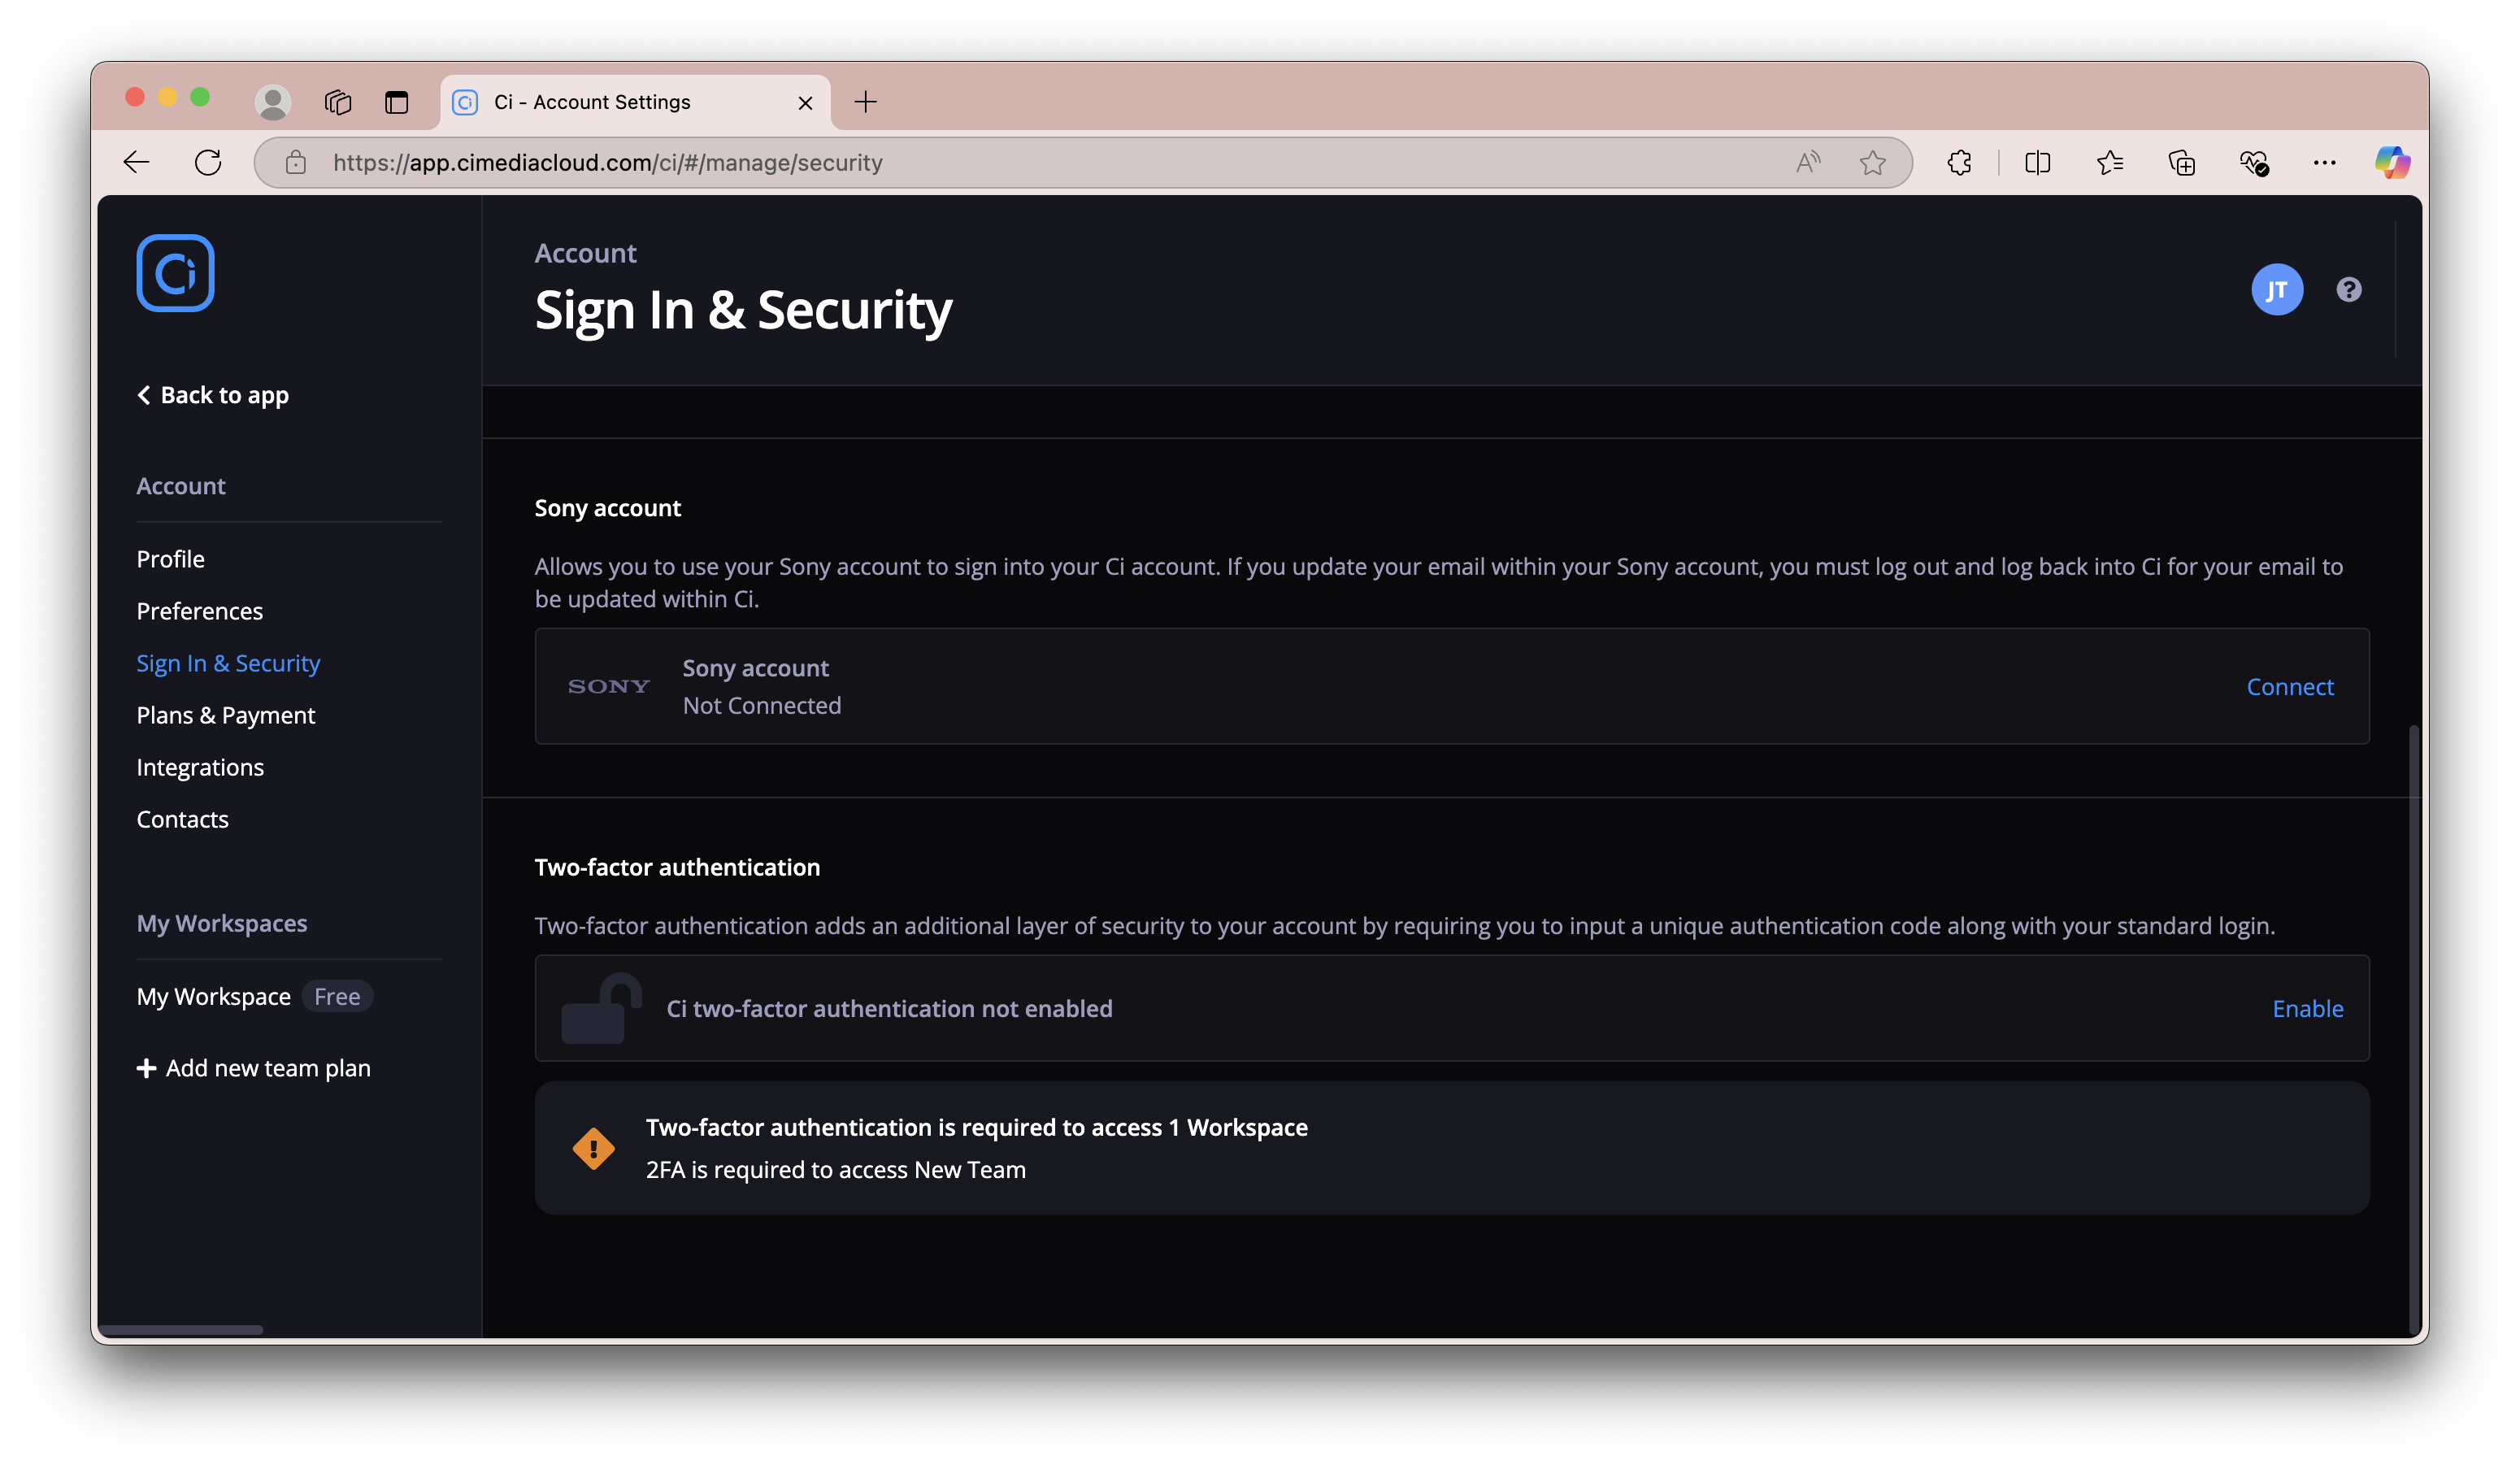Toggle the split screen browser icon
The height and width of the screenshot is (1465, 2520).
tap(2037, 163)
